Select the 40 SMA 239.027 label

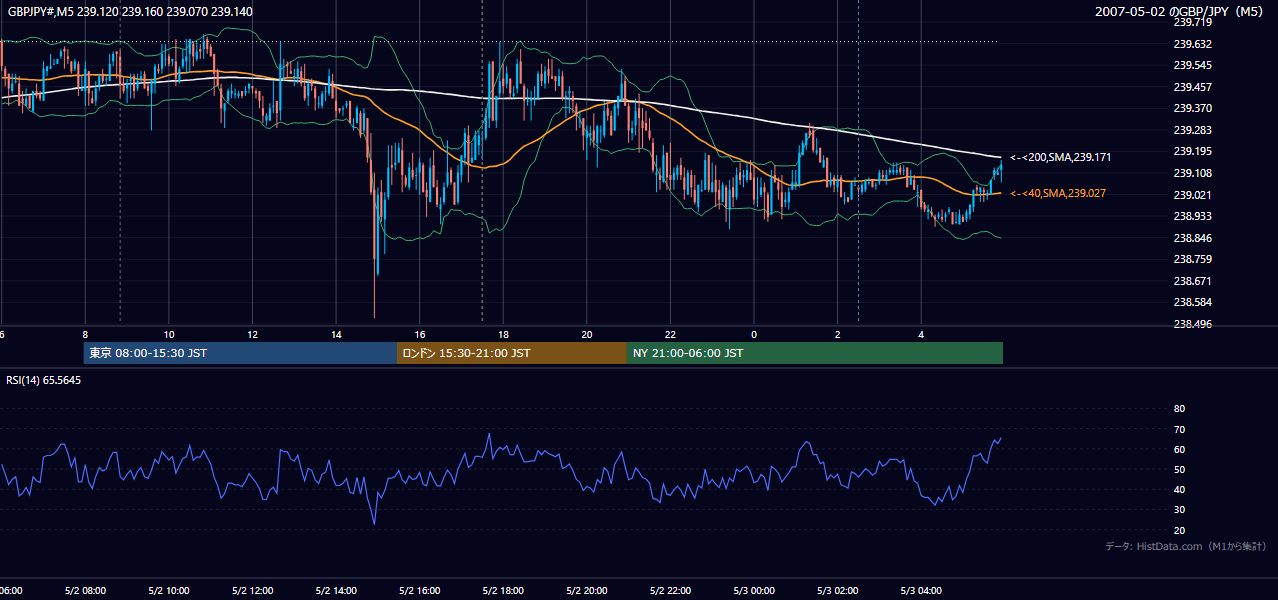[1058, 194]
